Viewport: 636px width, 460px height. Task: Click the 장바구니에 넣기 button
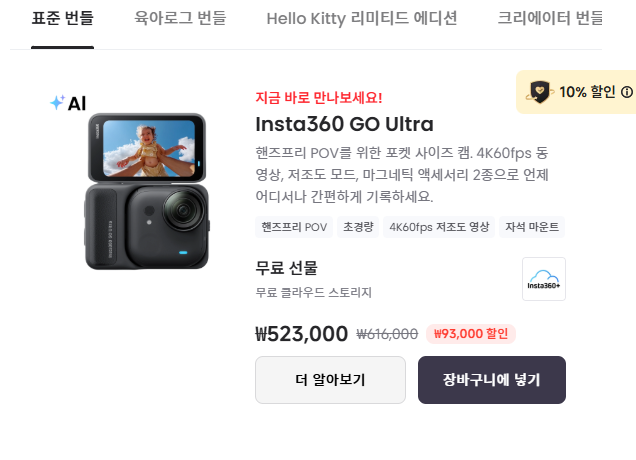pyautogui.click(x=492, y=380)
